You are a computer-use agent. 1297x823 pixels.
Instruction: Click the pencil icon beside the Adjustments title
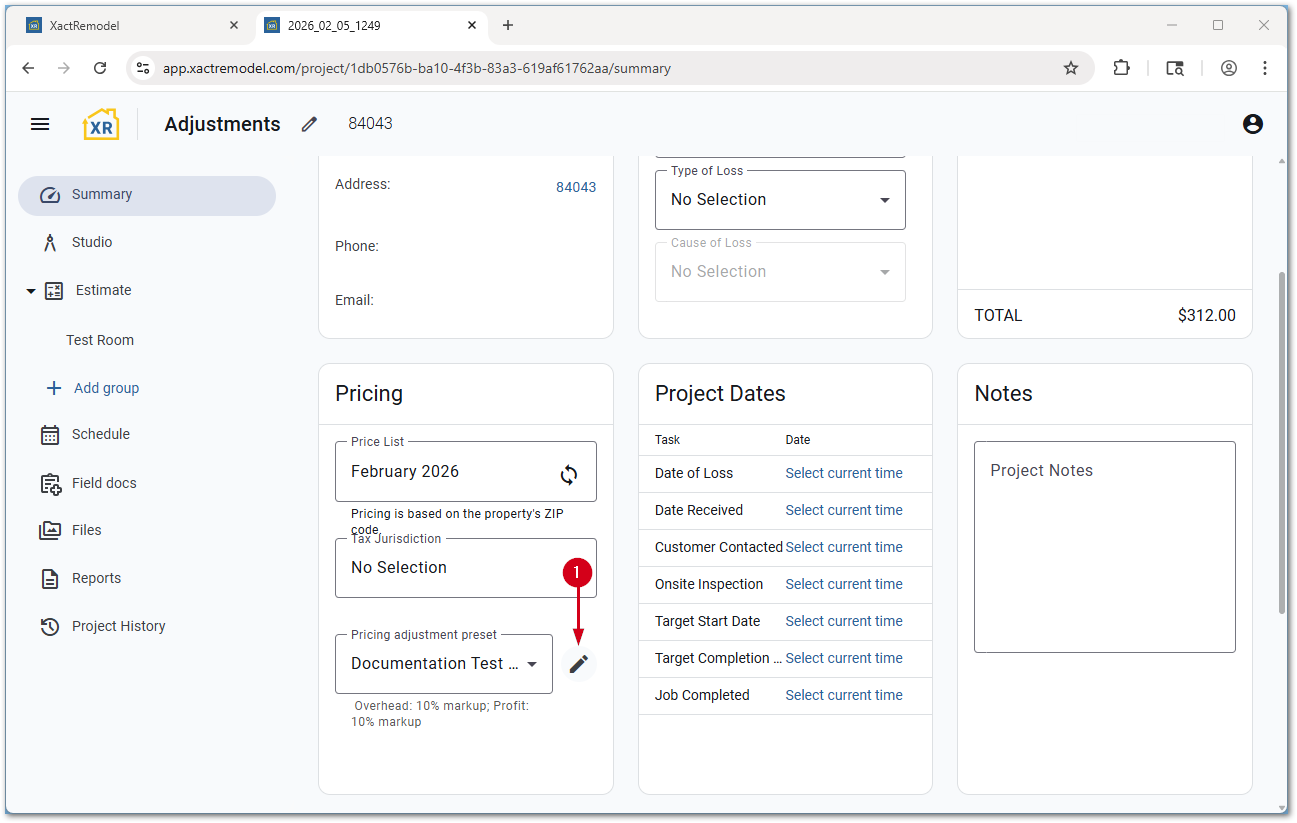pyautogui.click(x=310, y=124)
